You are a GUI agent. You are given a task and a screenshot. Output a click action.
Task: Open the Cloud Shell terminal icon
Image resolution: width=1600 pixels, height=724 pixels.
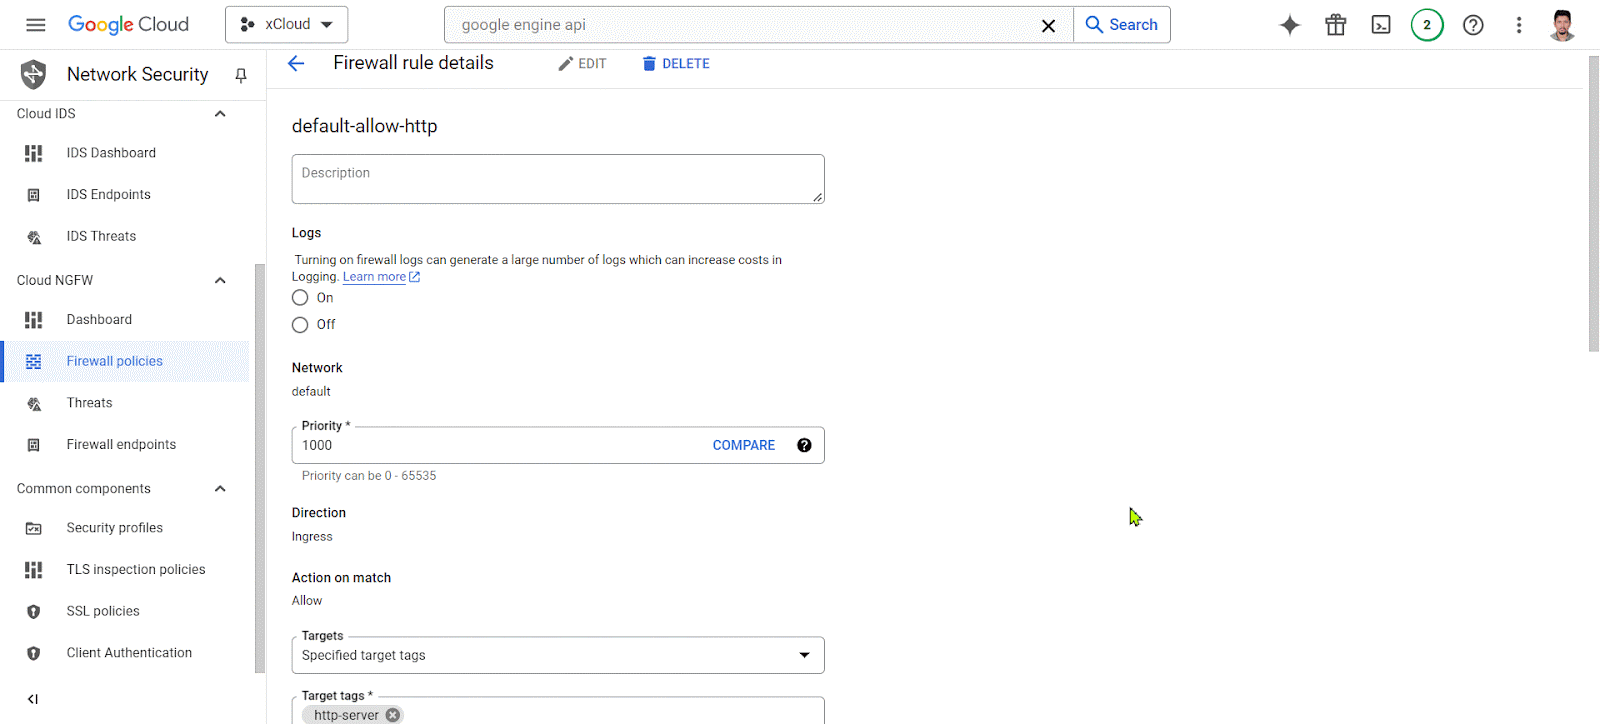1381,24
